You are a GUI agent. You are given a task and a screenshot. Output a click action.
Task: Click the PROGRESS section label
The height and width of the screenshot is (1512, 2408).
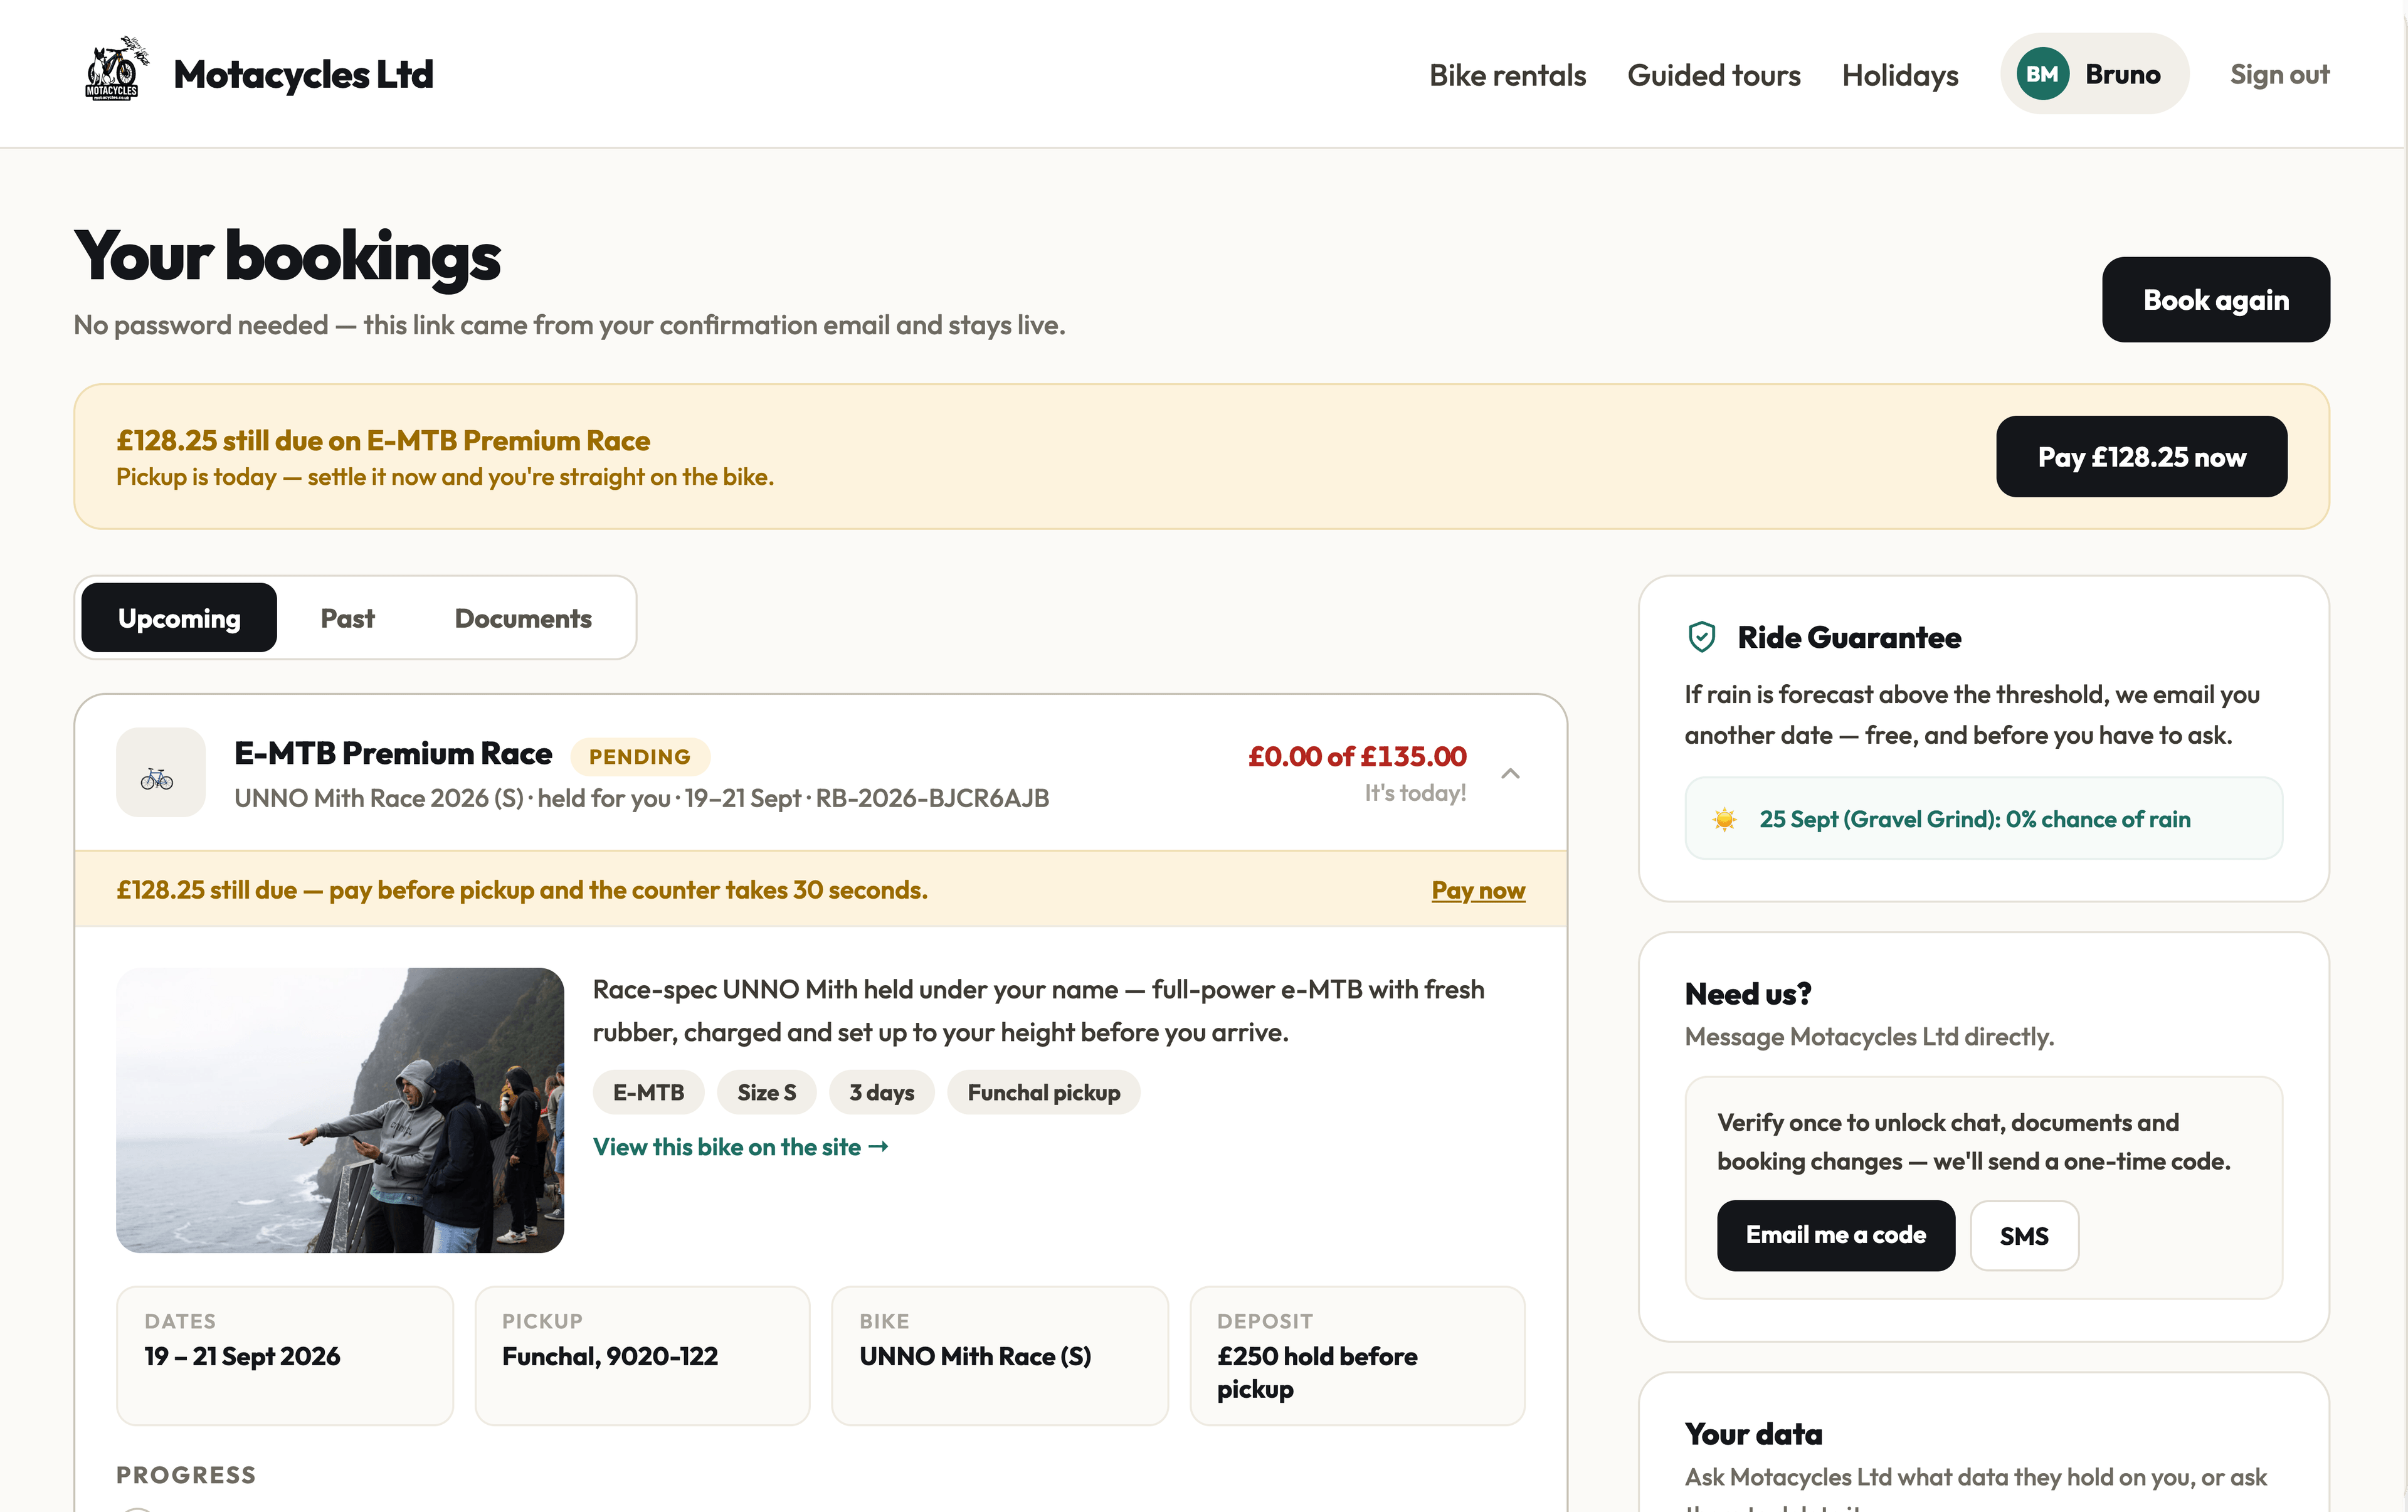(186, 1474)
